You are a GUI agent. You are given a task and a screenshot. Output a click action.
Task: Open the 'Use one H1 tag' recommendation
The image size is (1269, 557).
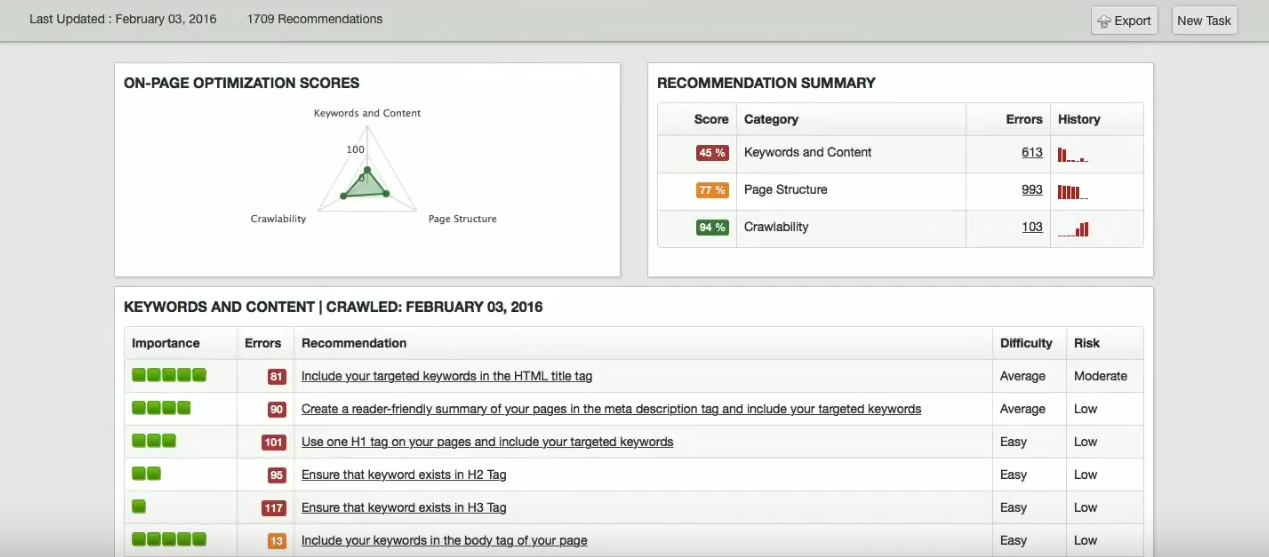[487, 442]
